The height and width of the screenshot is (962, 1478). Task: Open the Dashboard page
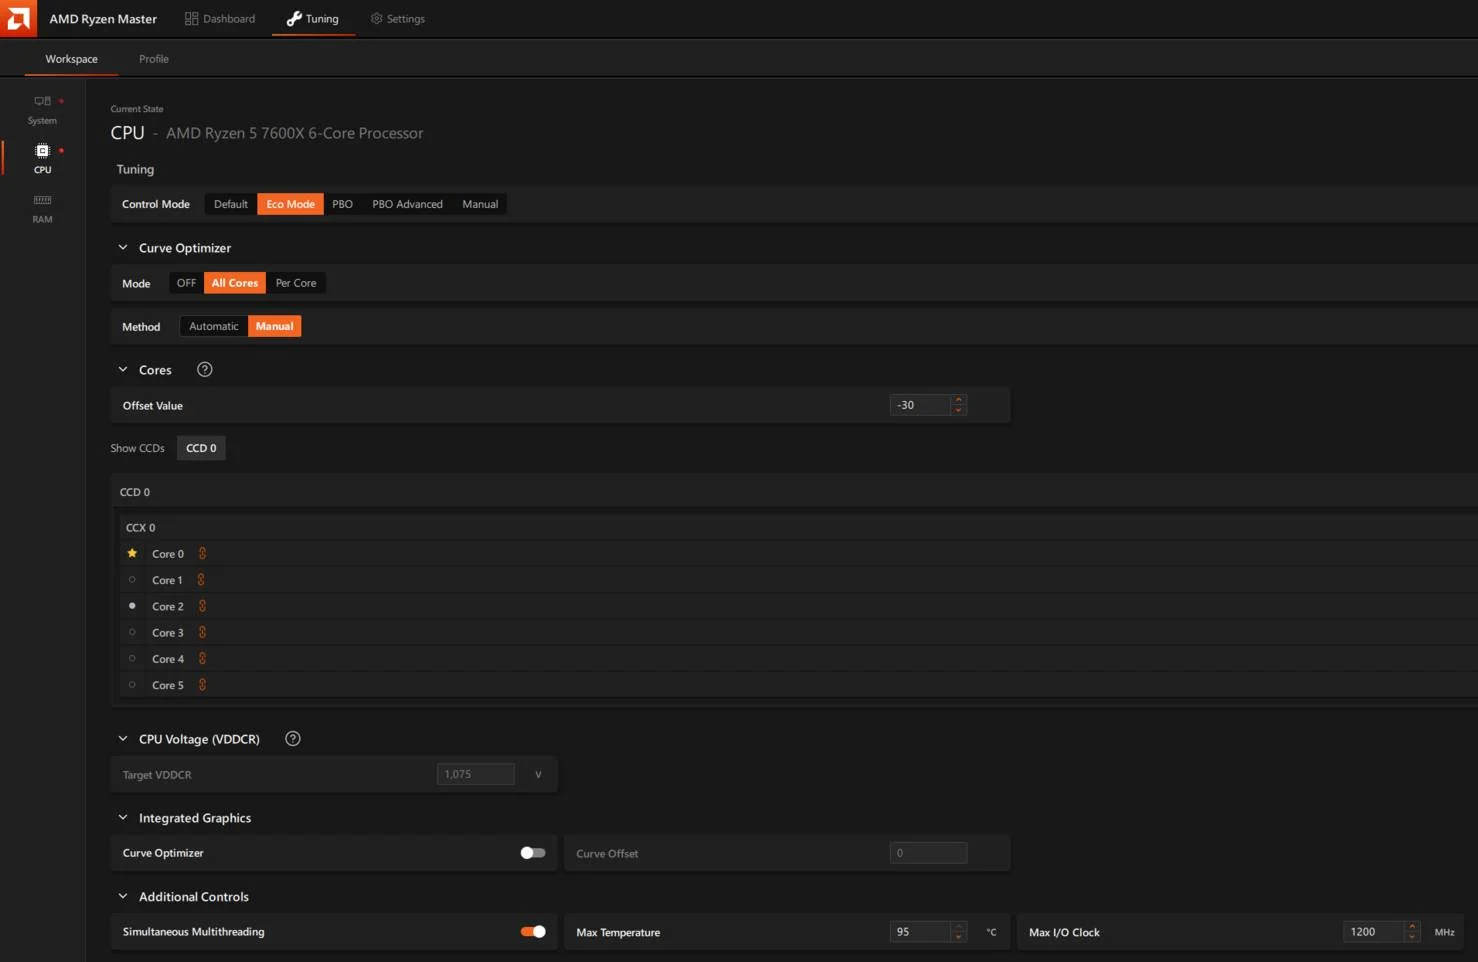220,18
